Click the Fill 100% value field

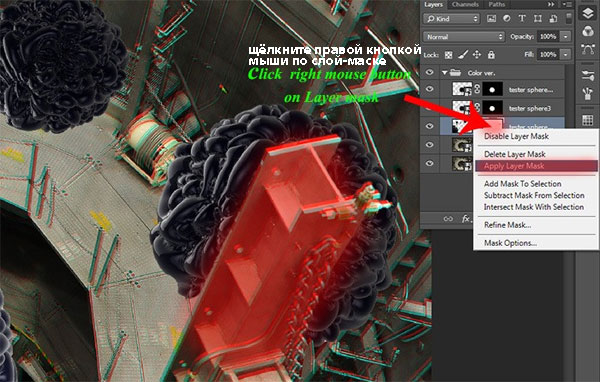pos(548,55)
